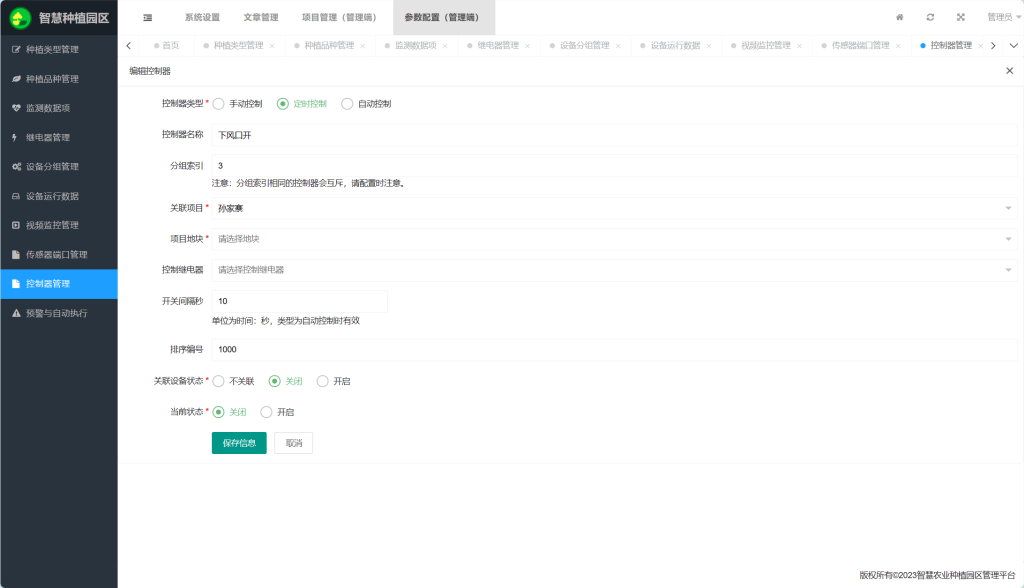Viewport: 1024px width, 588px height.
Task: Open the 控制继电器 dropdown
Action: 613,270
